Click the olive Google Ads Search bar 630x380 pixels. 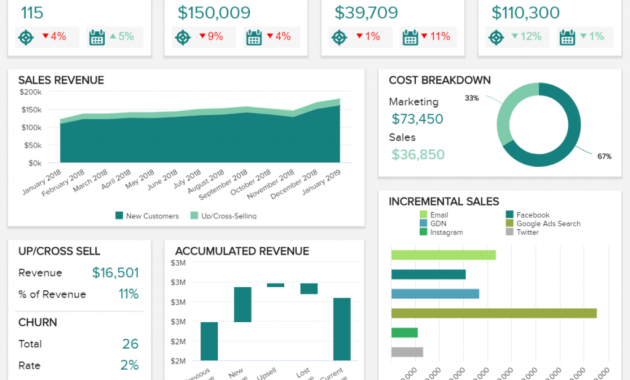pyautogui.click(x=494, y=313)
